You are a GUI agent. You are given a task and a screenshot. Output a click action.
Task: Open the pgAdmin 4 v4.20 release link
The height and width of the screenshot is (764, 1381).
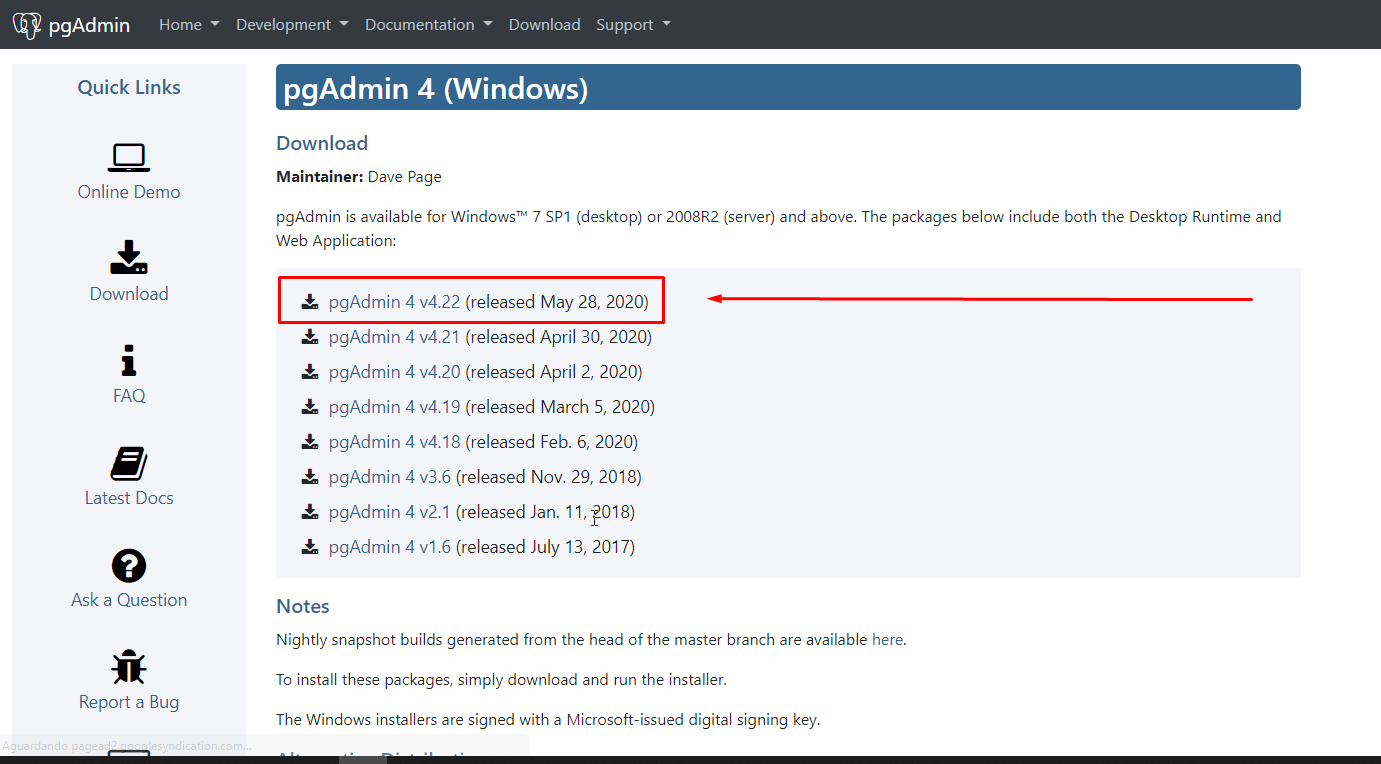coord(394,372)
